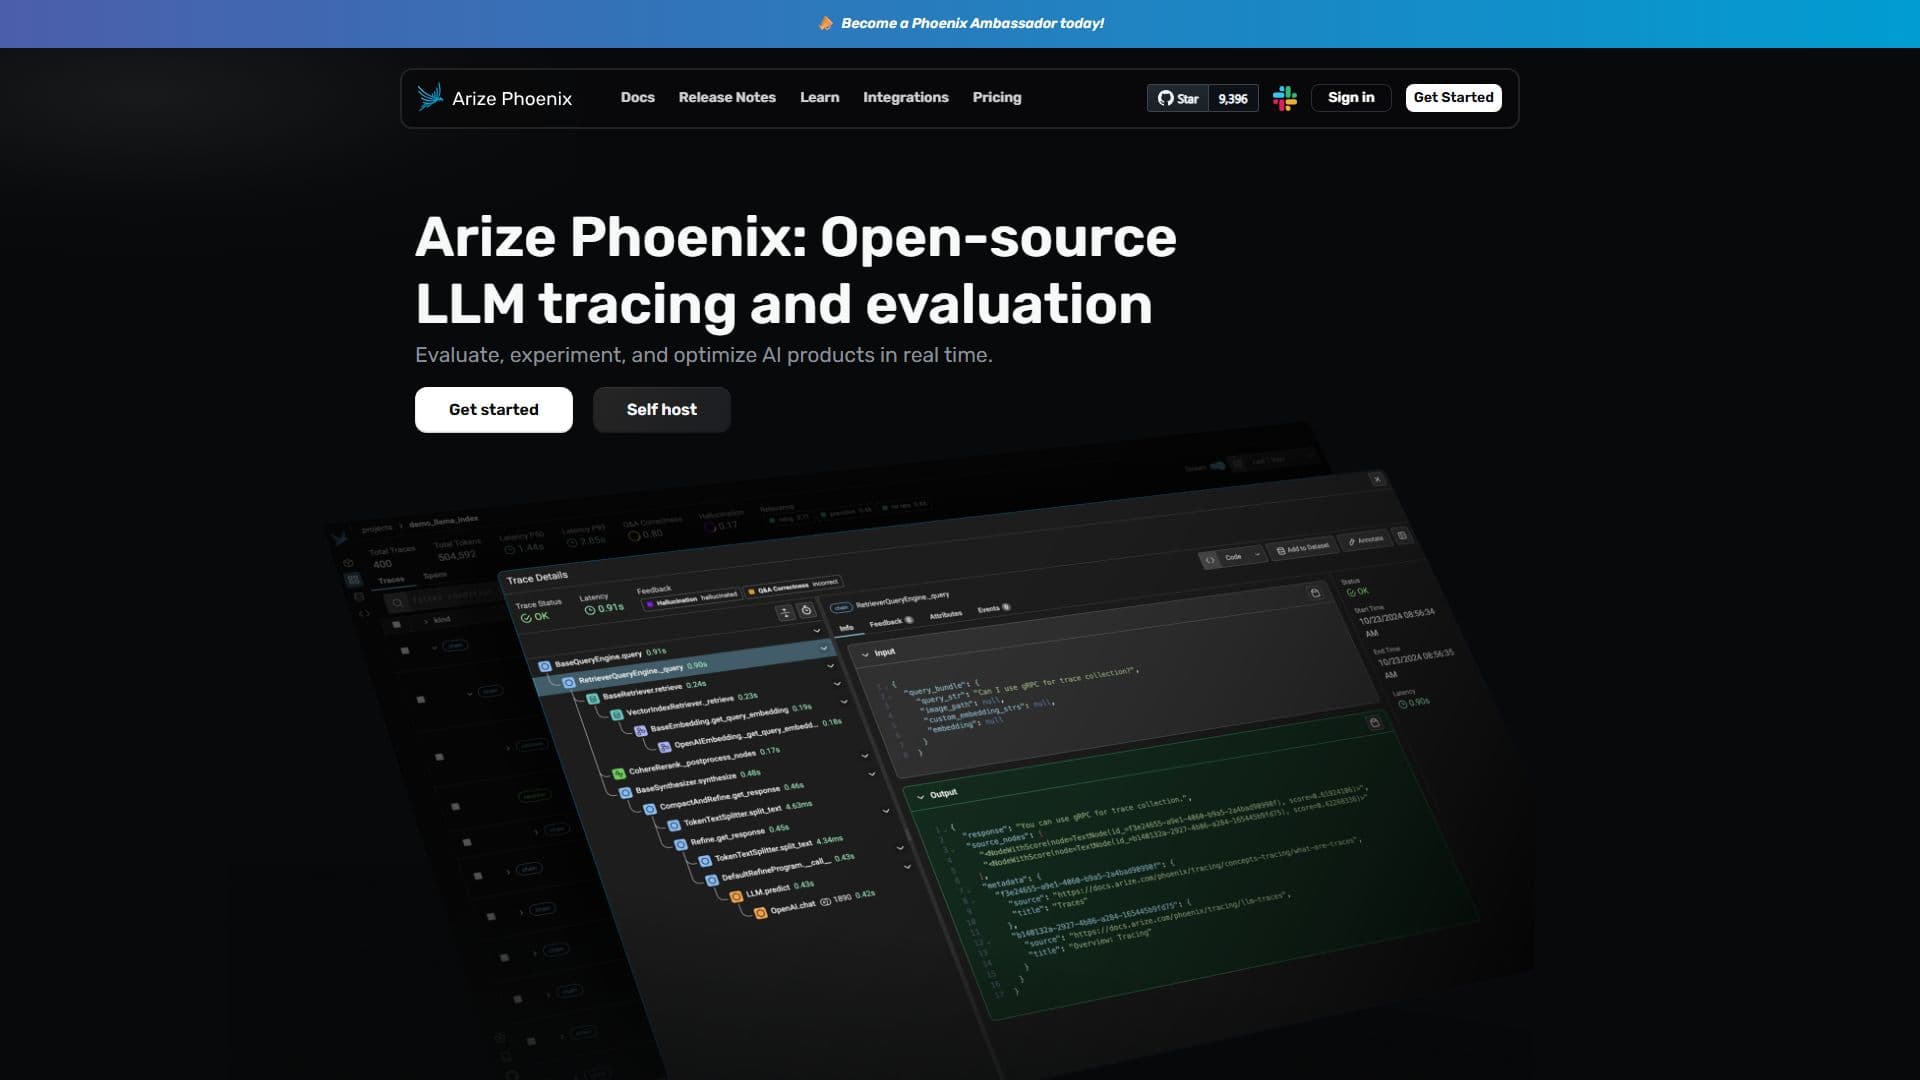Click the Self host button
Viewport: 1920px width, 1080px height.
[662, 410]
